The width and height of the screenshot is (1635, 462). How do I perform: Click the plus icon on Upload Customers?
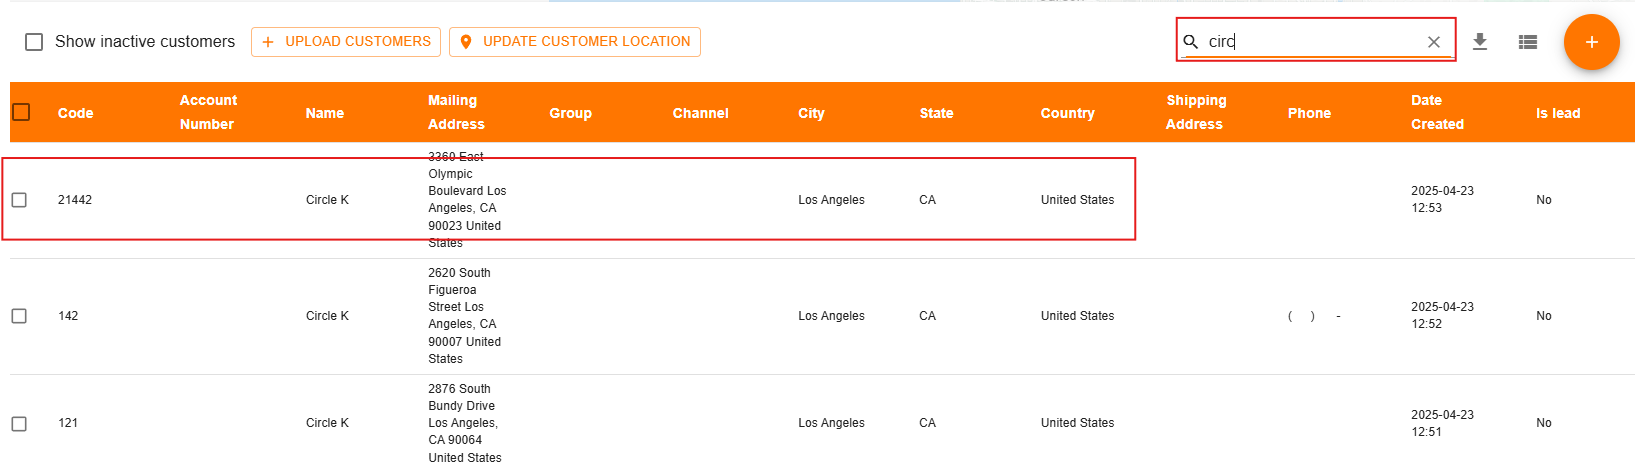coord(267,42)
